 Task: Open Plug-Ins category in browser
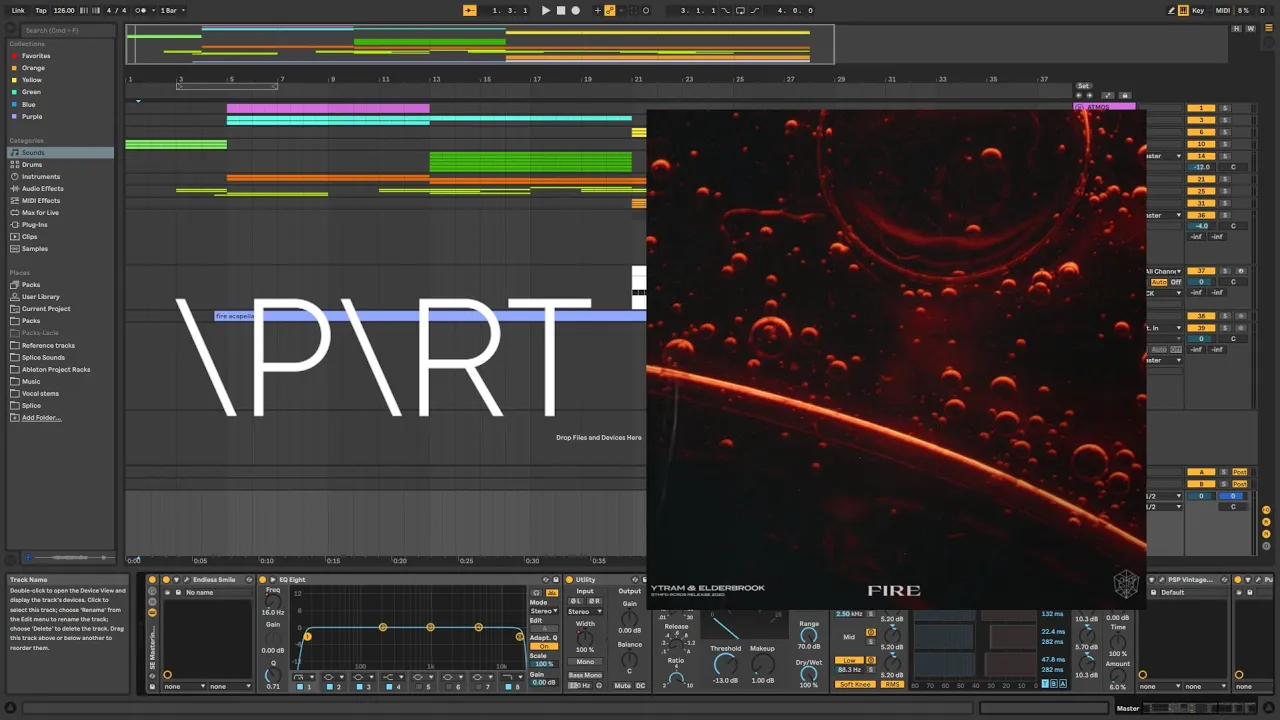pyautogui.click(x=35, y=224)
